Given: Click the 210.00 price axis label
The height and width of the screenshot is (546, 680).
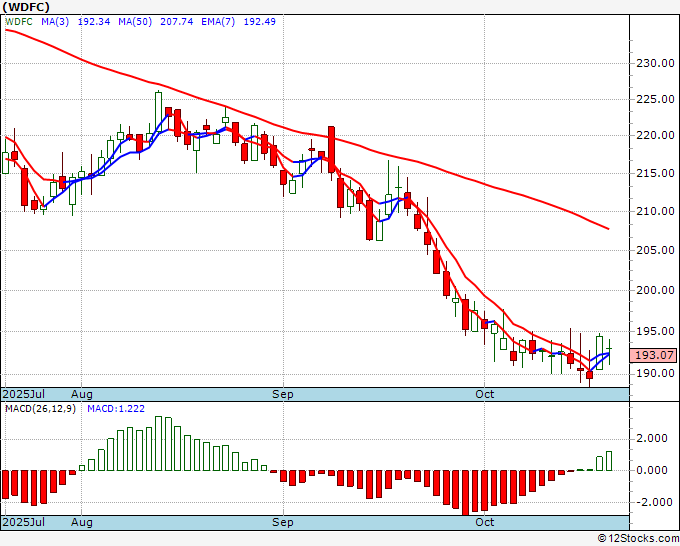Looking at the screenshot, I should click(x=655, y=211).
